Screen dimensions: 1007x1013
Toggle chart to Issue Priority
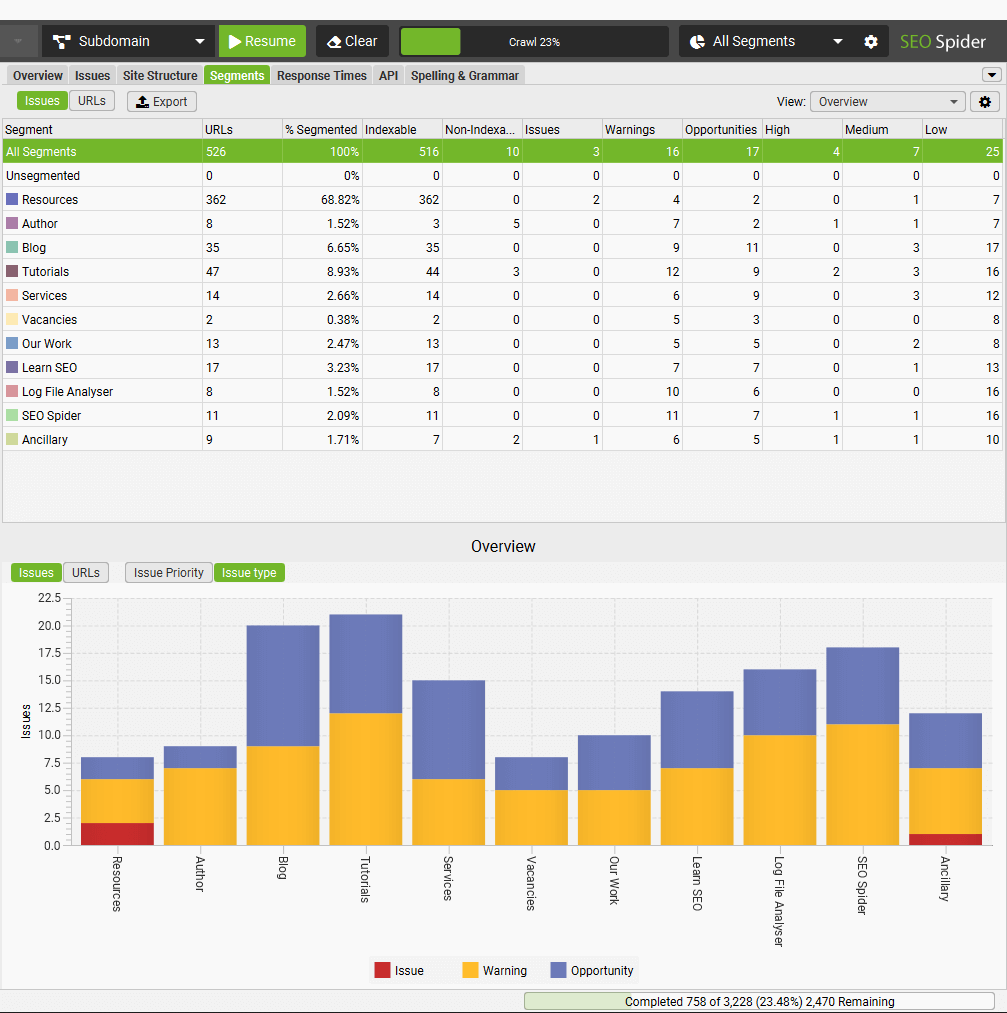click(x=168, y=573)
